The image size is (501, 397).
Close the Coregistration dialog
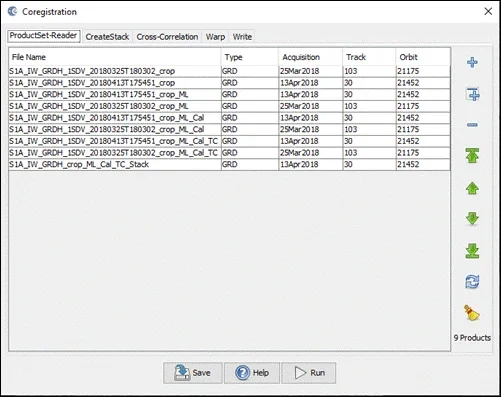point(488,11)
